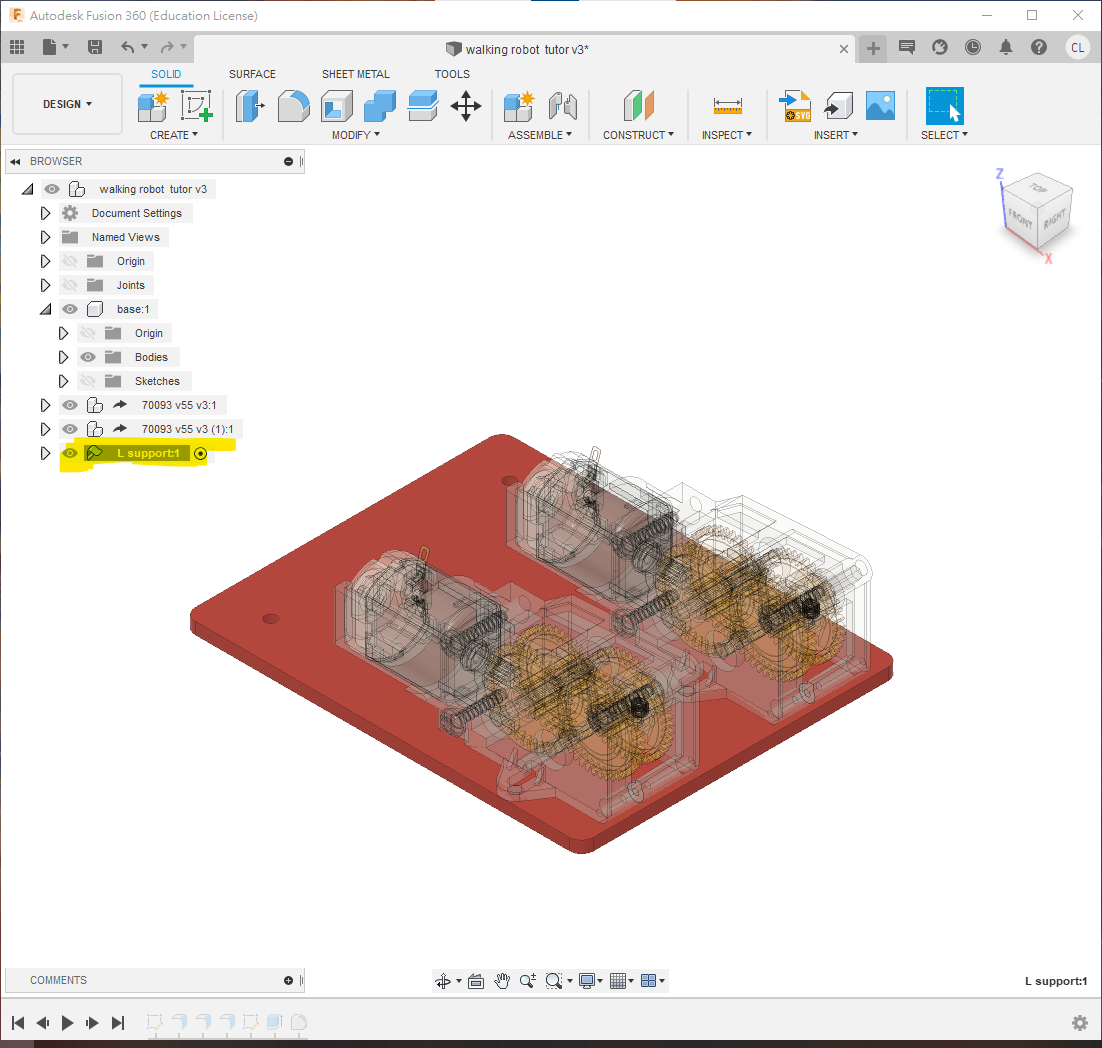Click the Create Sketch icon
The height and width of the screenshot is (1048, 1102).
click(197, 105)
